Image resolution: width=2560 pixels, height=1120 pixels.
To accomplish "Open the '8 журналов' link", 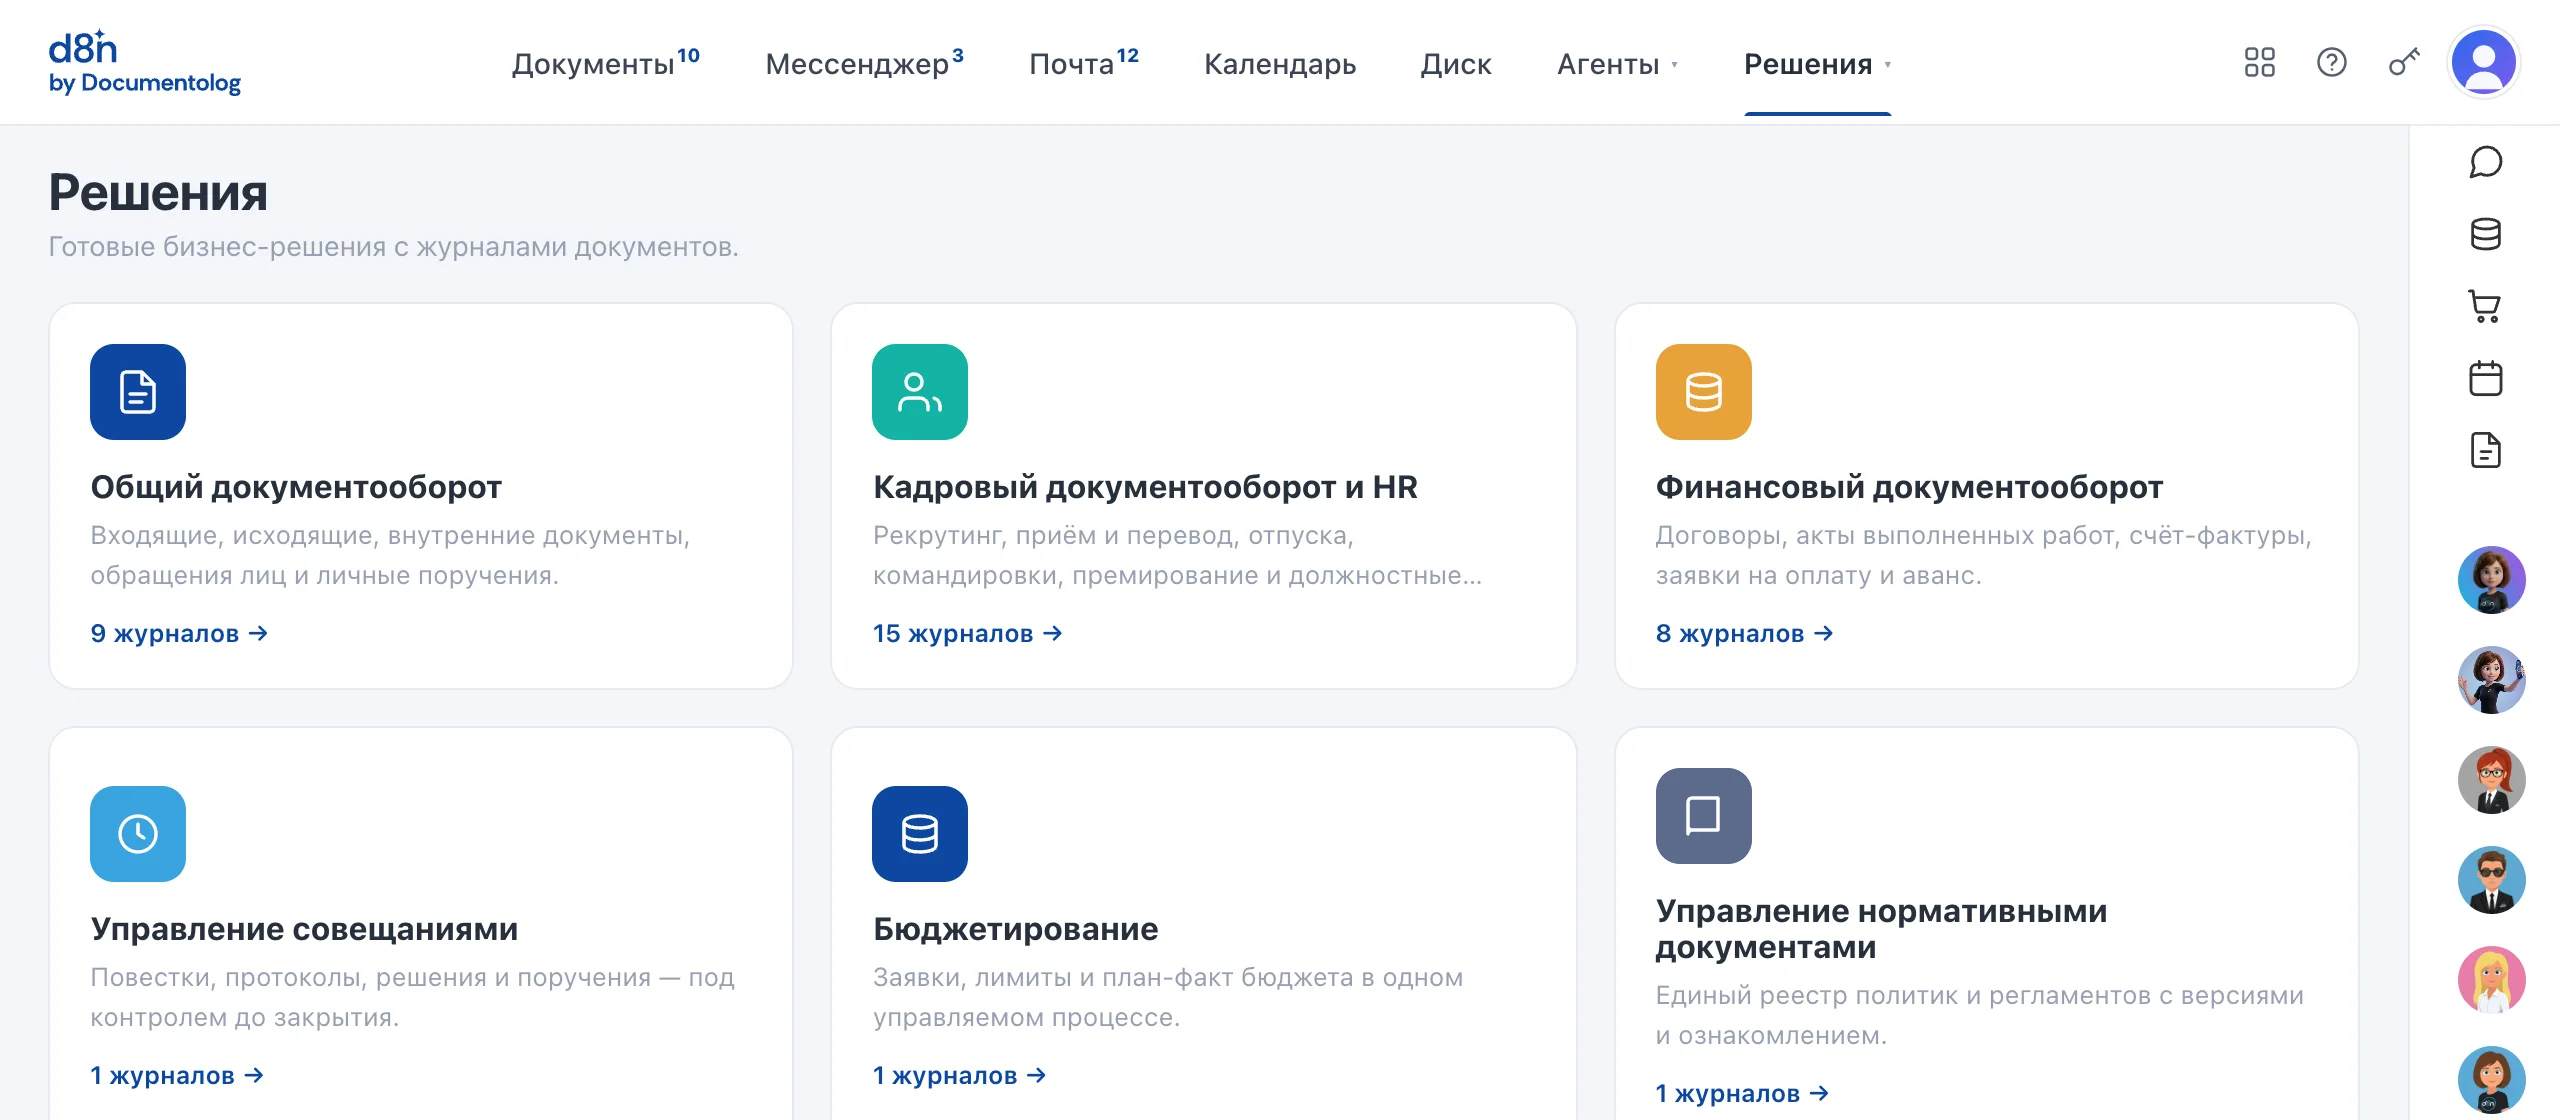I will (x=1744, y=634).
